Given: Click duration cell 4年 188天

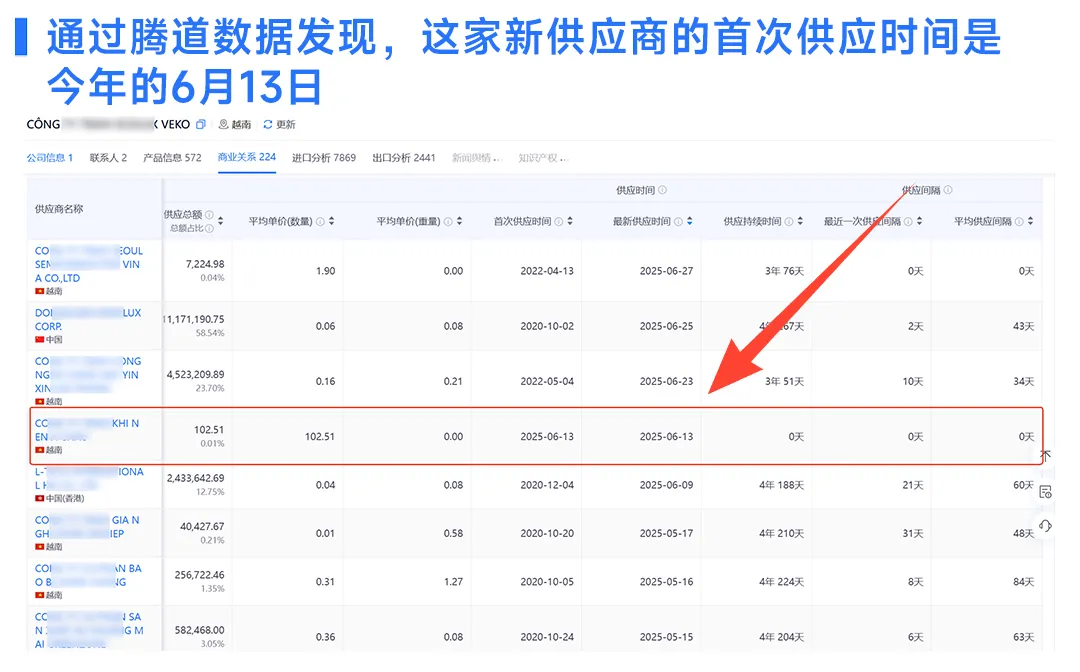Looking at the screenshot, I should coord(781,485).
